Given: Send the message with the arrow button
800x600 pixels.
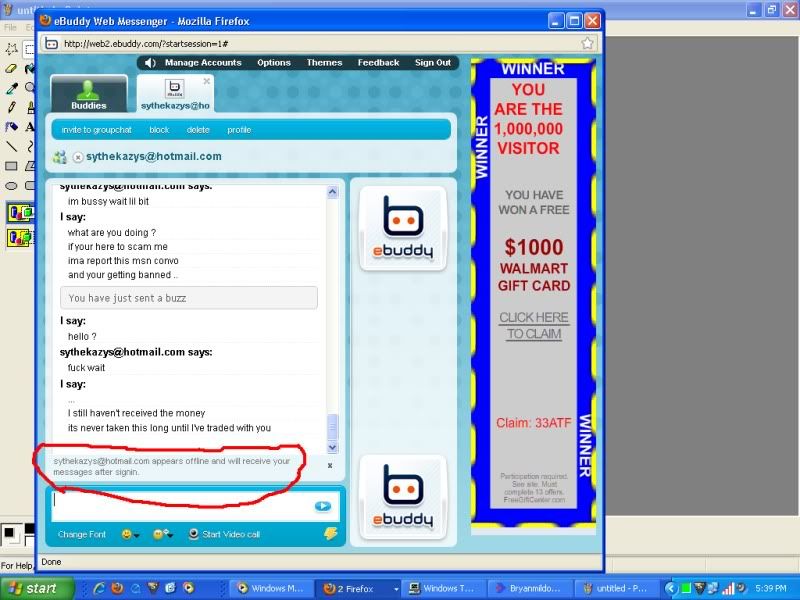Looking at the screenshot, I should tap(323, 506).
